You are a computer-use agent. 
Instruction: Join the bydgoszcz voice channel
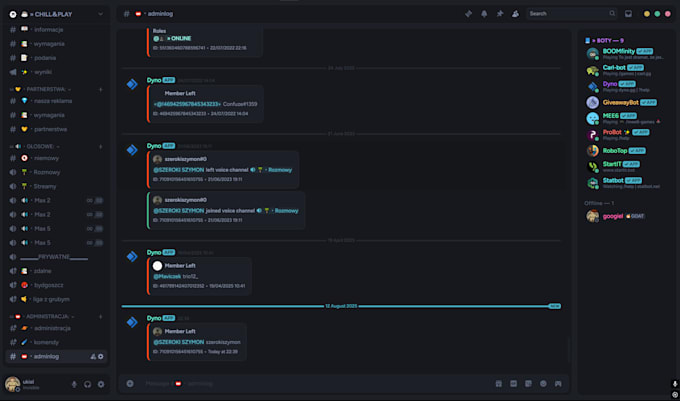click(56, 285)
